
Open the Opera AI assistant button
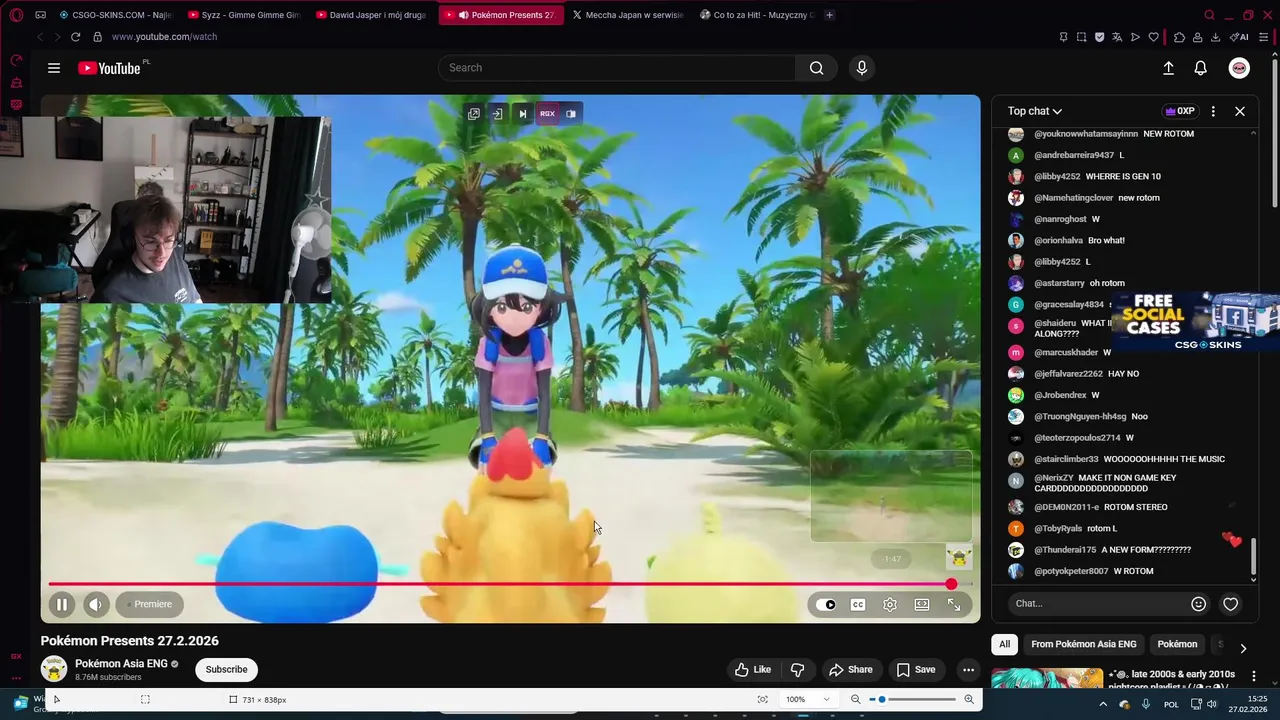click(x=1239, y=37)
